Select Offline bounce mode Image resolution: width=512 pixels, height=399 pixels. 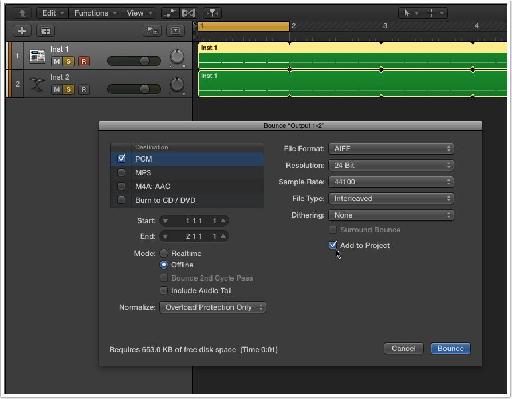(164, 265)
